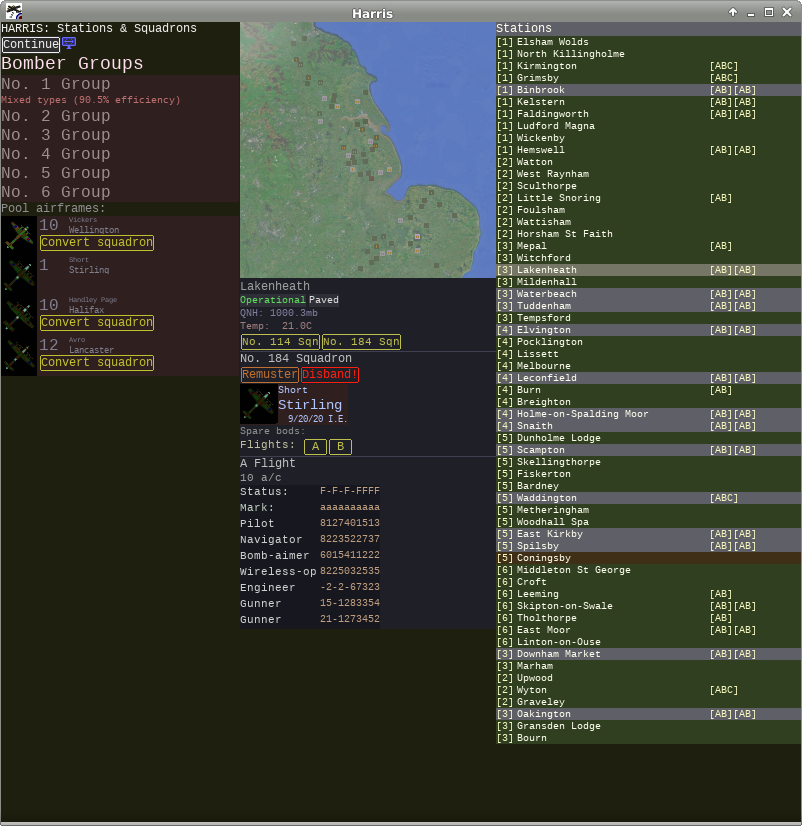Click the Halifax aircraft icon in pool
802x826 pixels.
[19, 315]
